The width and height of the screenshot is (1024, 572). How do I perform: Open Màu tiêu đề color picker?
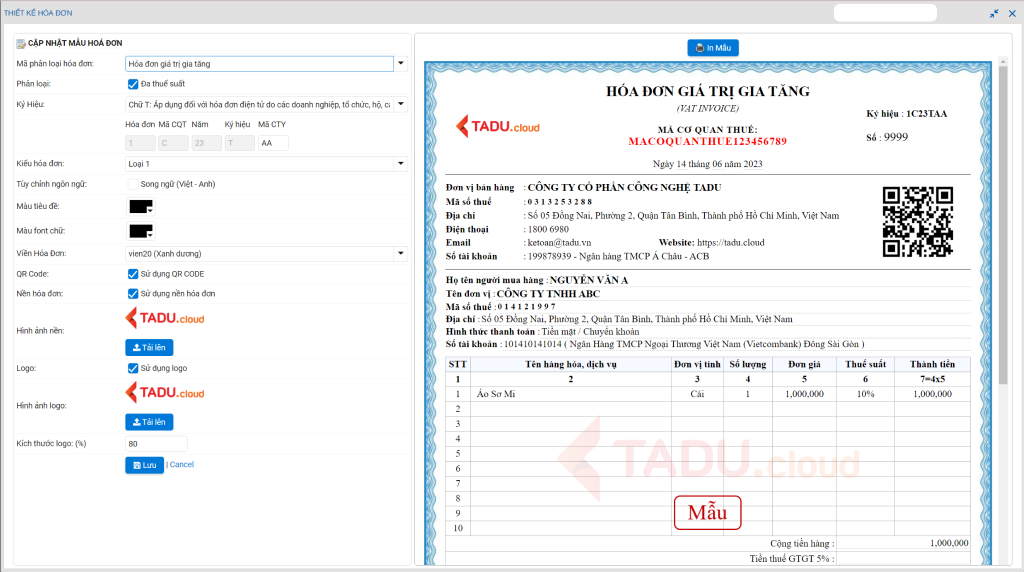coord(141,207)
